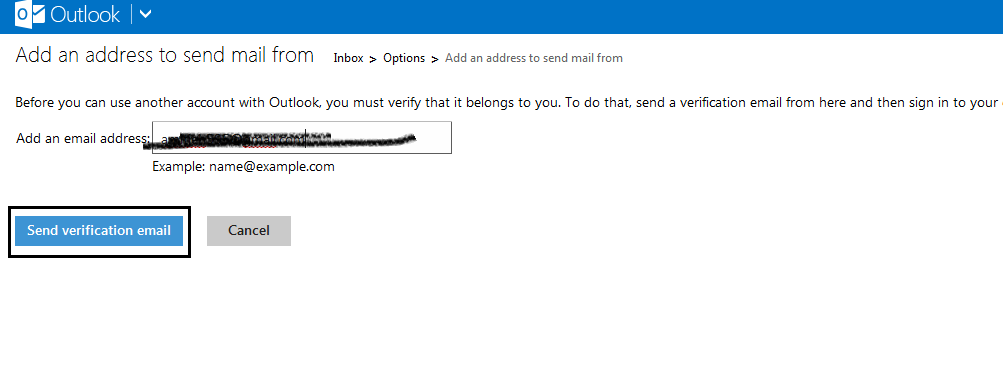Click the 'Add an email address' label

[83, 138]
